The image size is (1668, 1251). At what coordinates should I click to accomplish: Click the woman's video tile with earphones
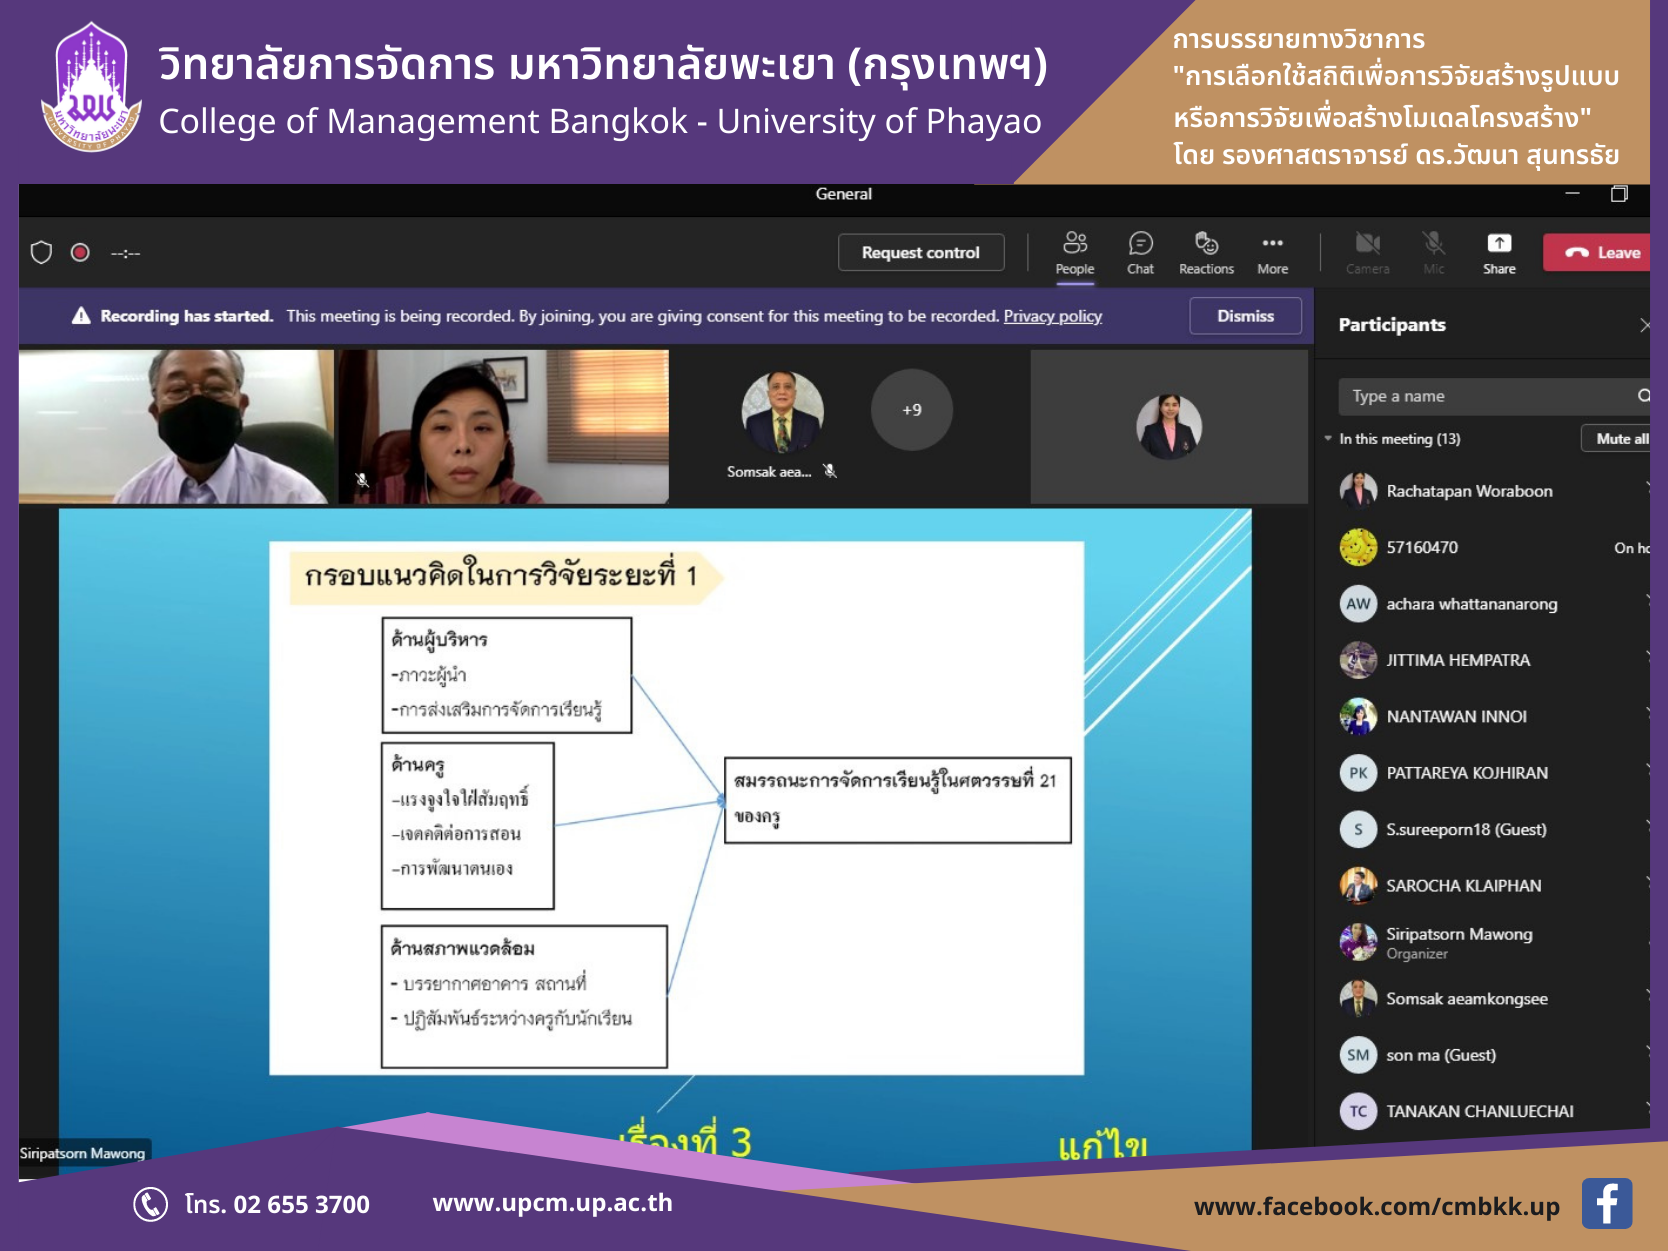503,427
